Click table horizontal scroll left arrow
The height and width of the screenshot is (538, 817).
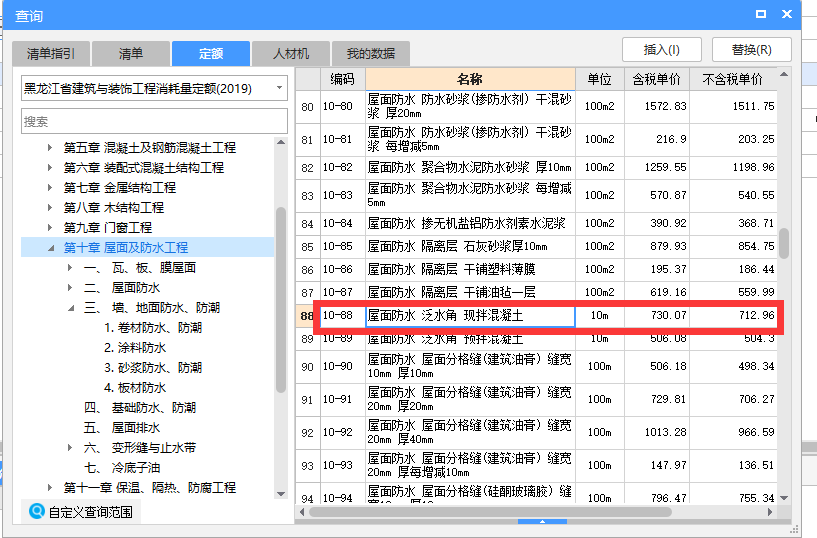(x=302, y=512)
